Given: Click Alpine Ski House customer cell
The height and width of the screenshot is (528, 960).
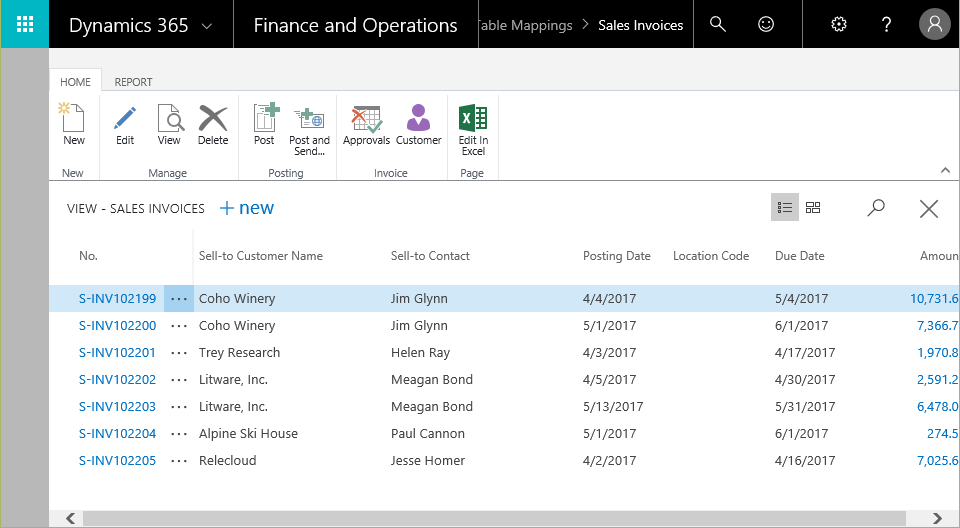Looking at the screenshot, I should 248,434.
